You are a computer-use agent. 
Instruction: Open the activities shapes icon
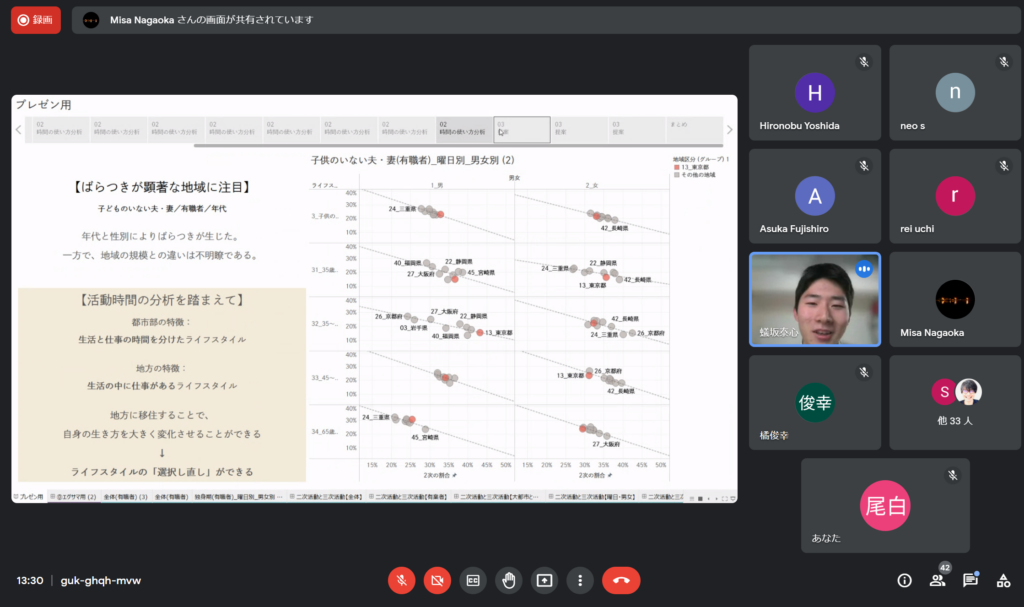click(x=1002, y=580)
